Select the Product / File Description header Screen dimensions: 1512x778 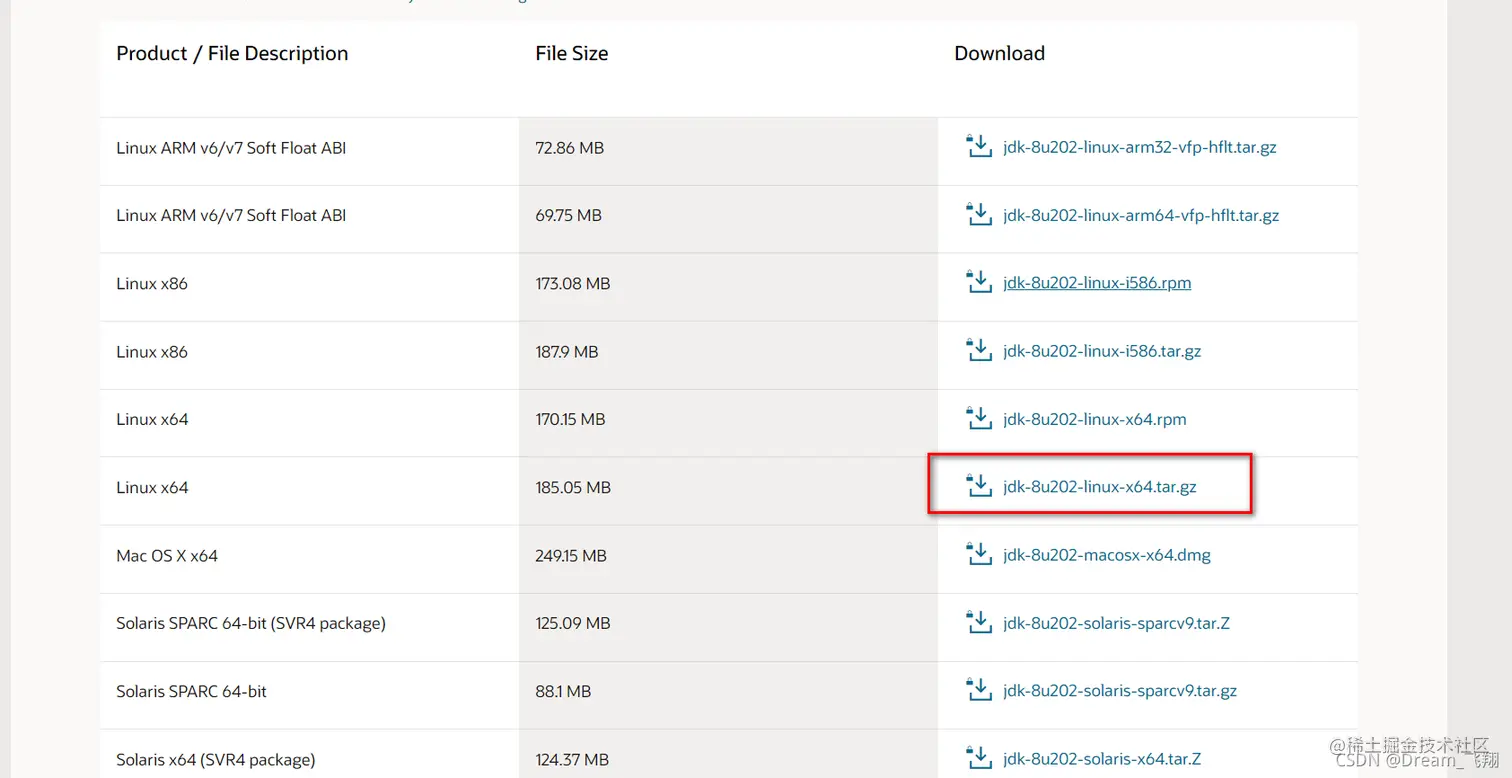click(x=232, y=54)
